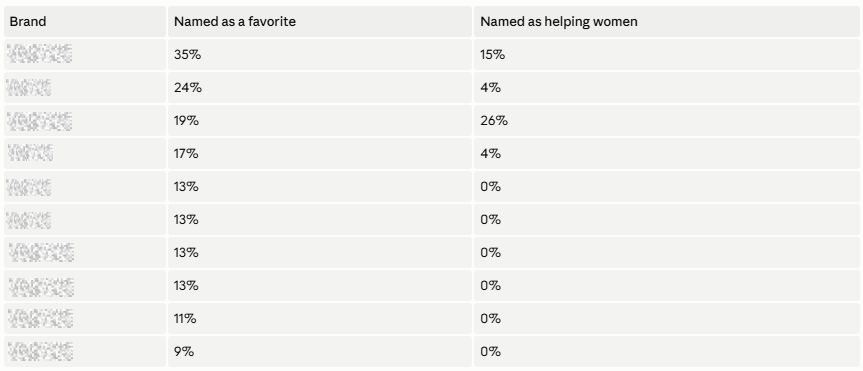The image size is (863, 371).
Task: Select the 26% helping women cell
Action: pos(667,121)
